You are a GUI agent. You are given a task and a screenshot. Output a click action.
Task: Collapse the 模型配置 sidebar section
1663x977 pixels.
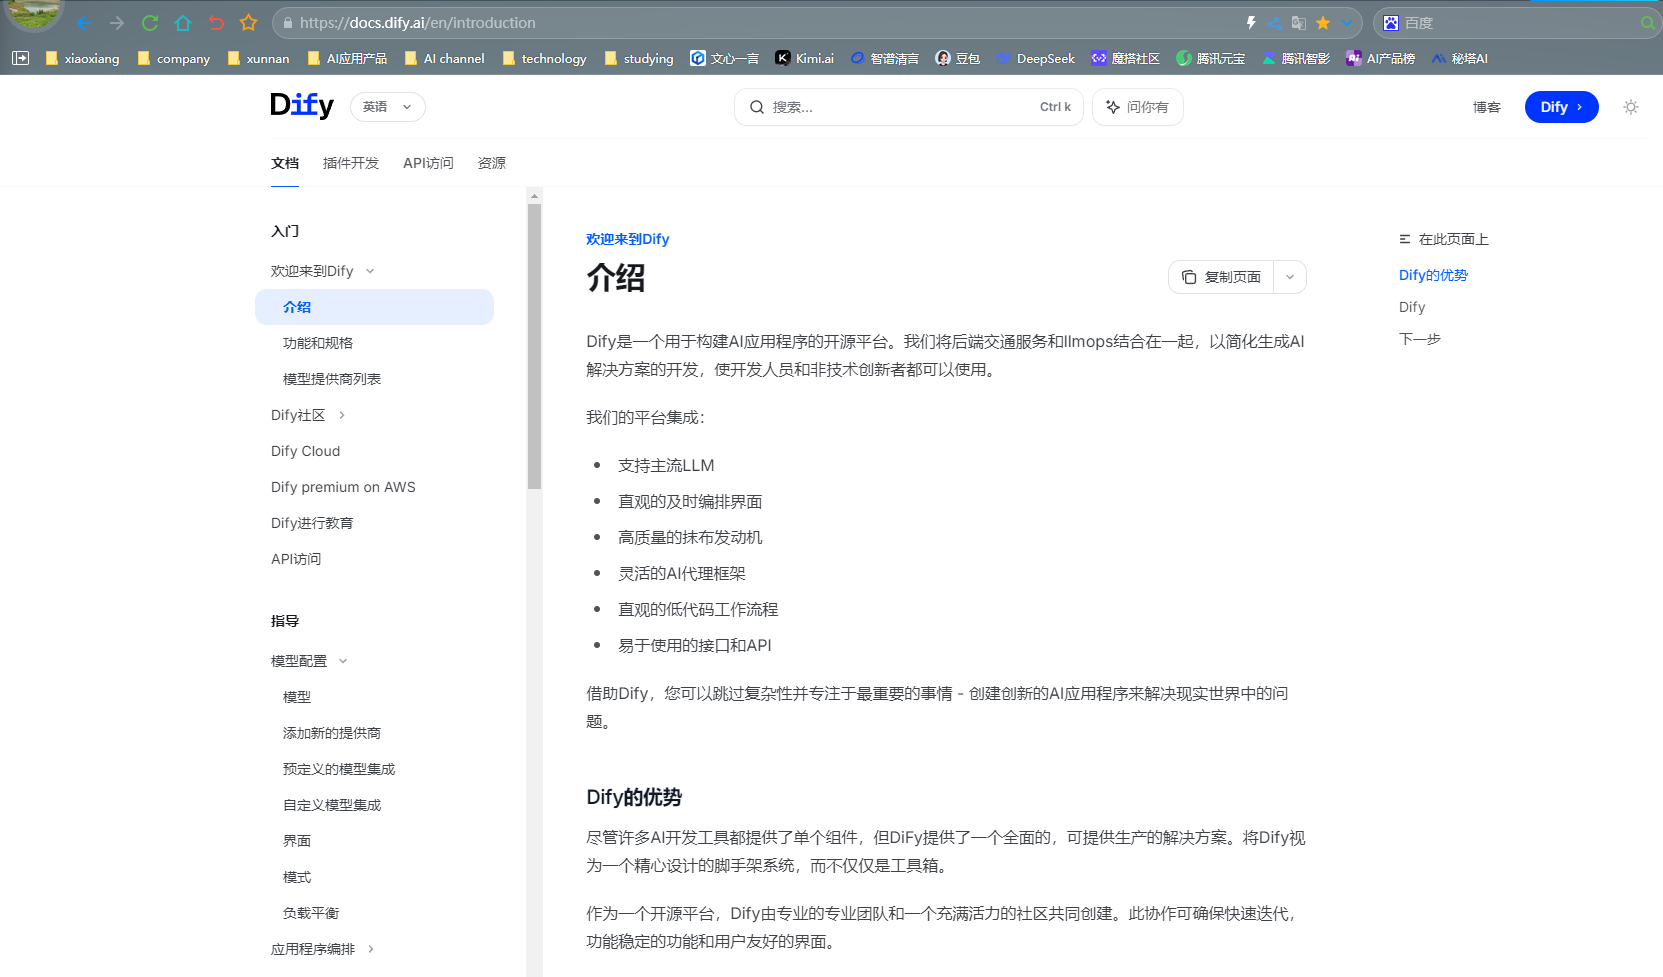tap(343, 661)
